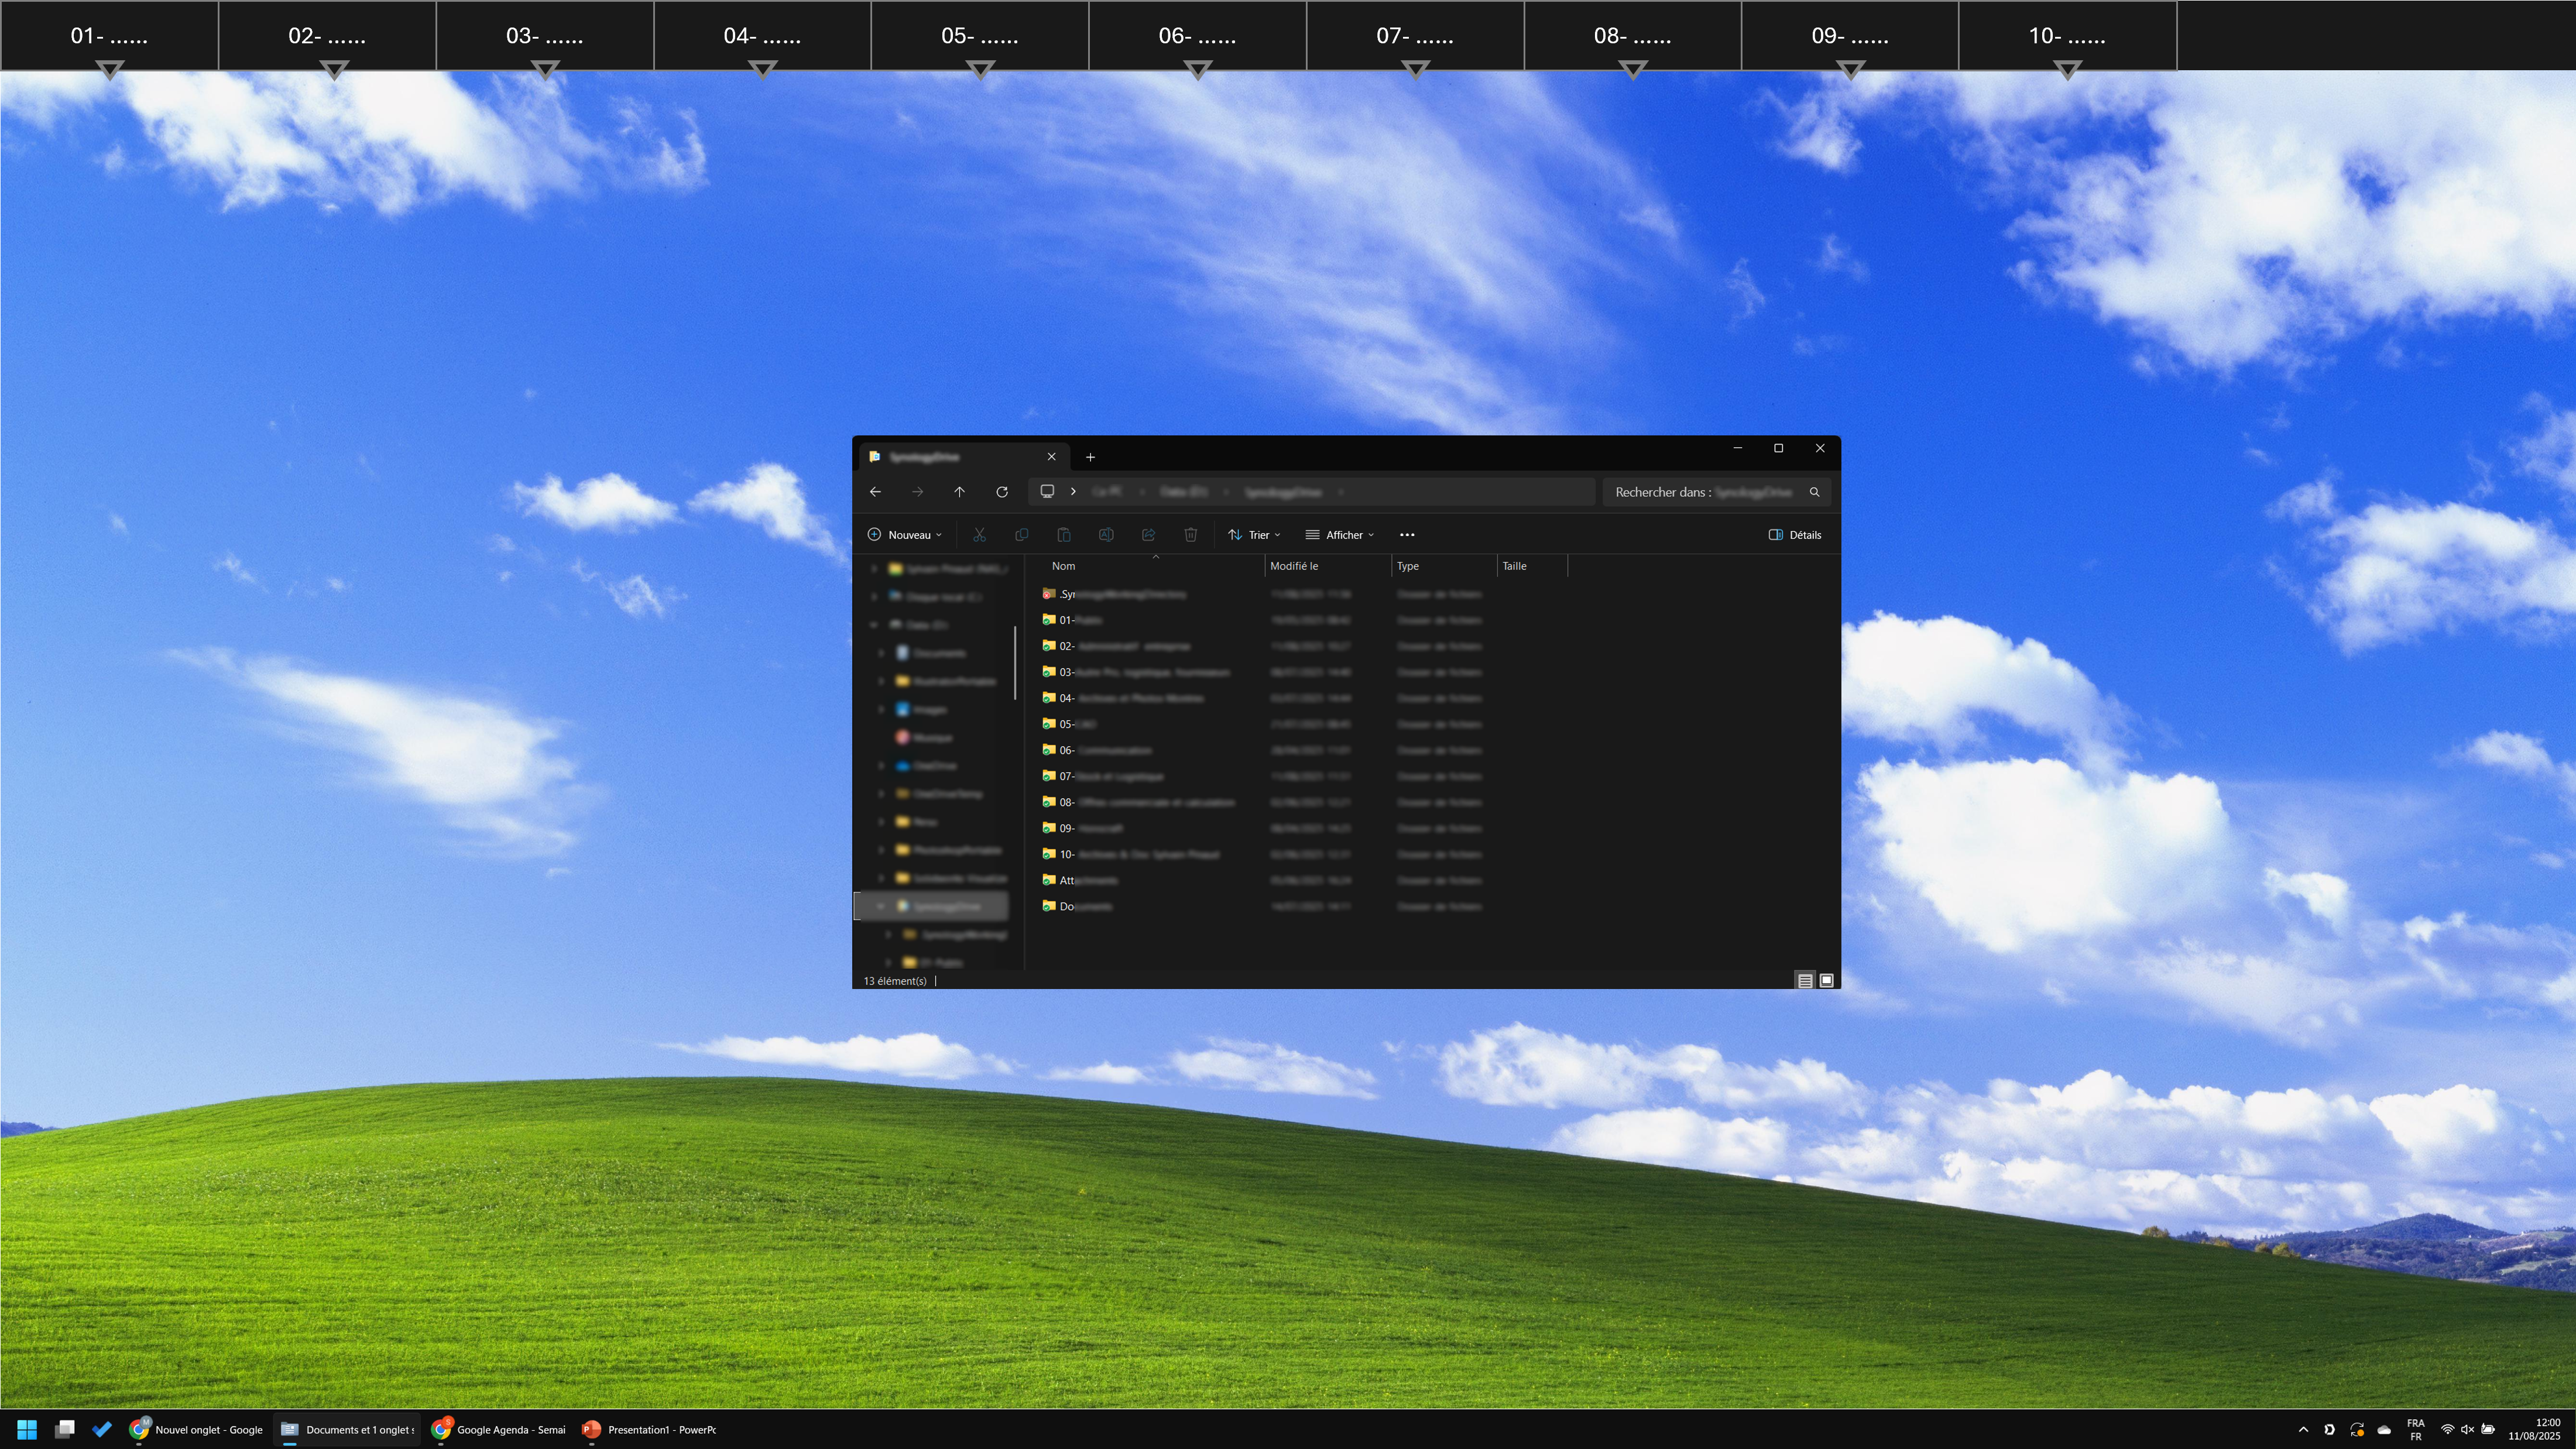Viewport: 2576px width, 1449px height.
Task: Toggle the Détails pane
Action: point(1795,535)
